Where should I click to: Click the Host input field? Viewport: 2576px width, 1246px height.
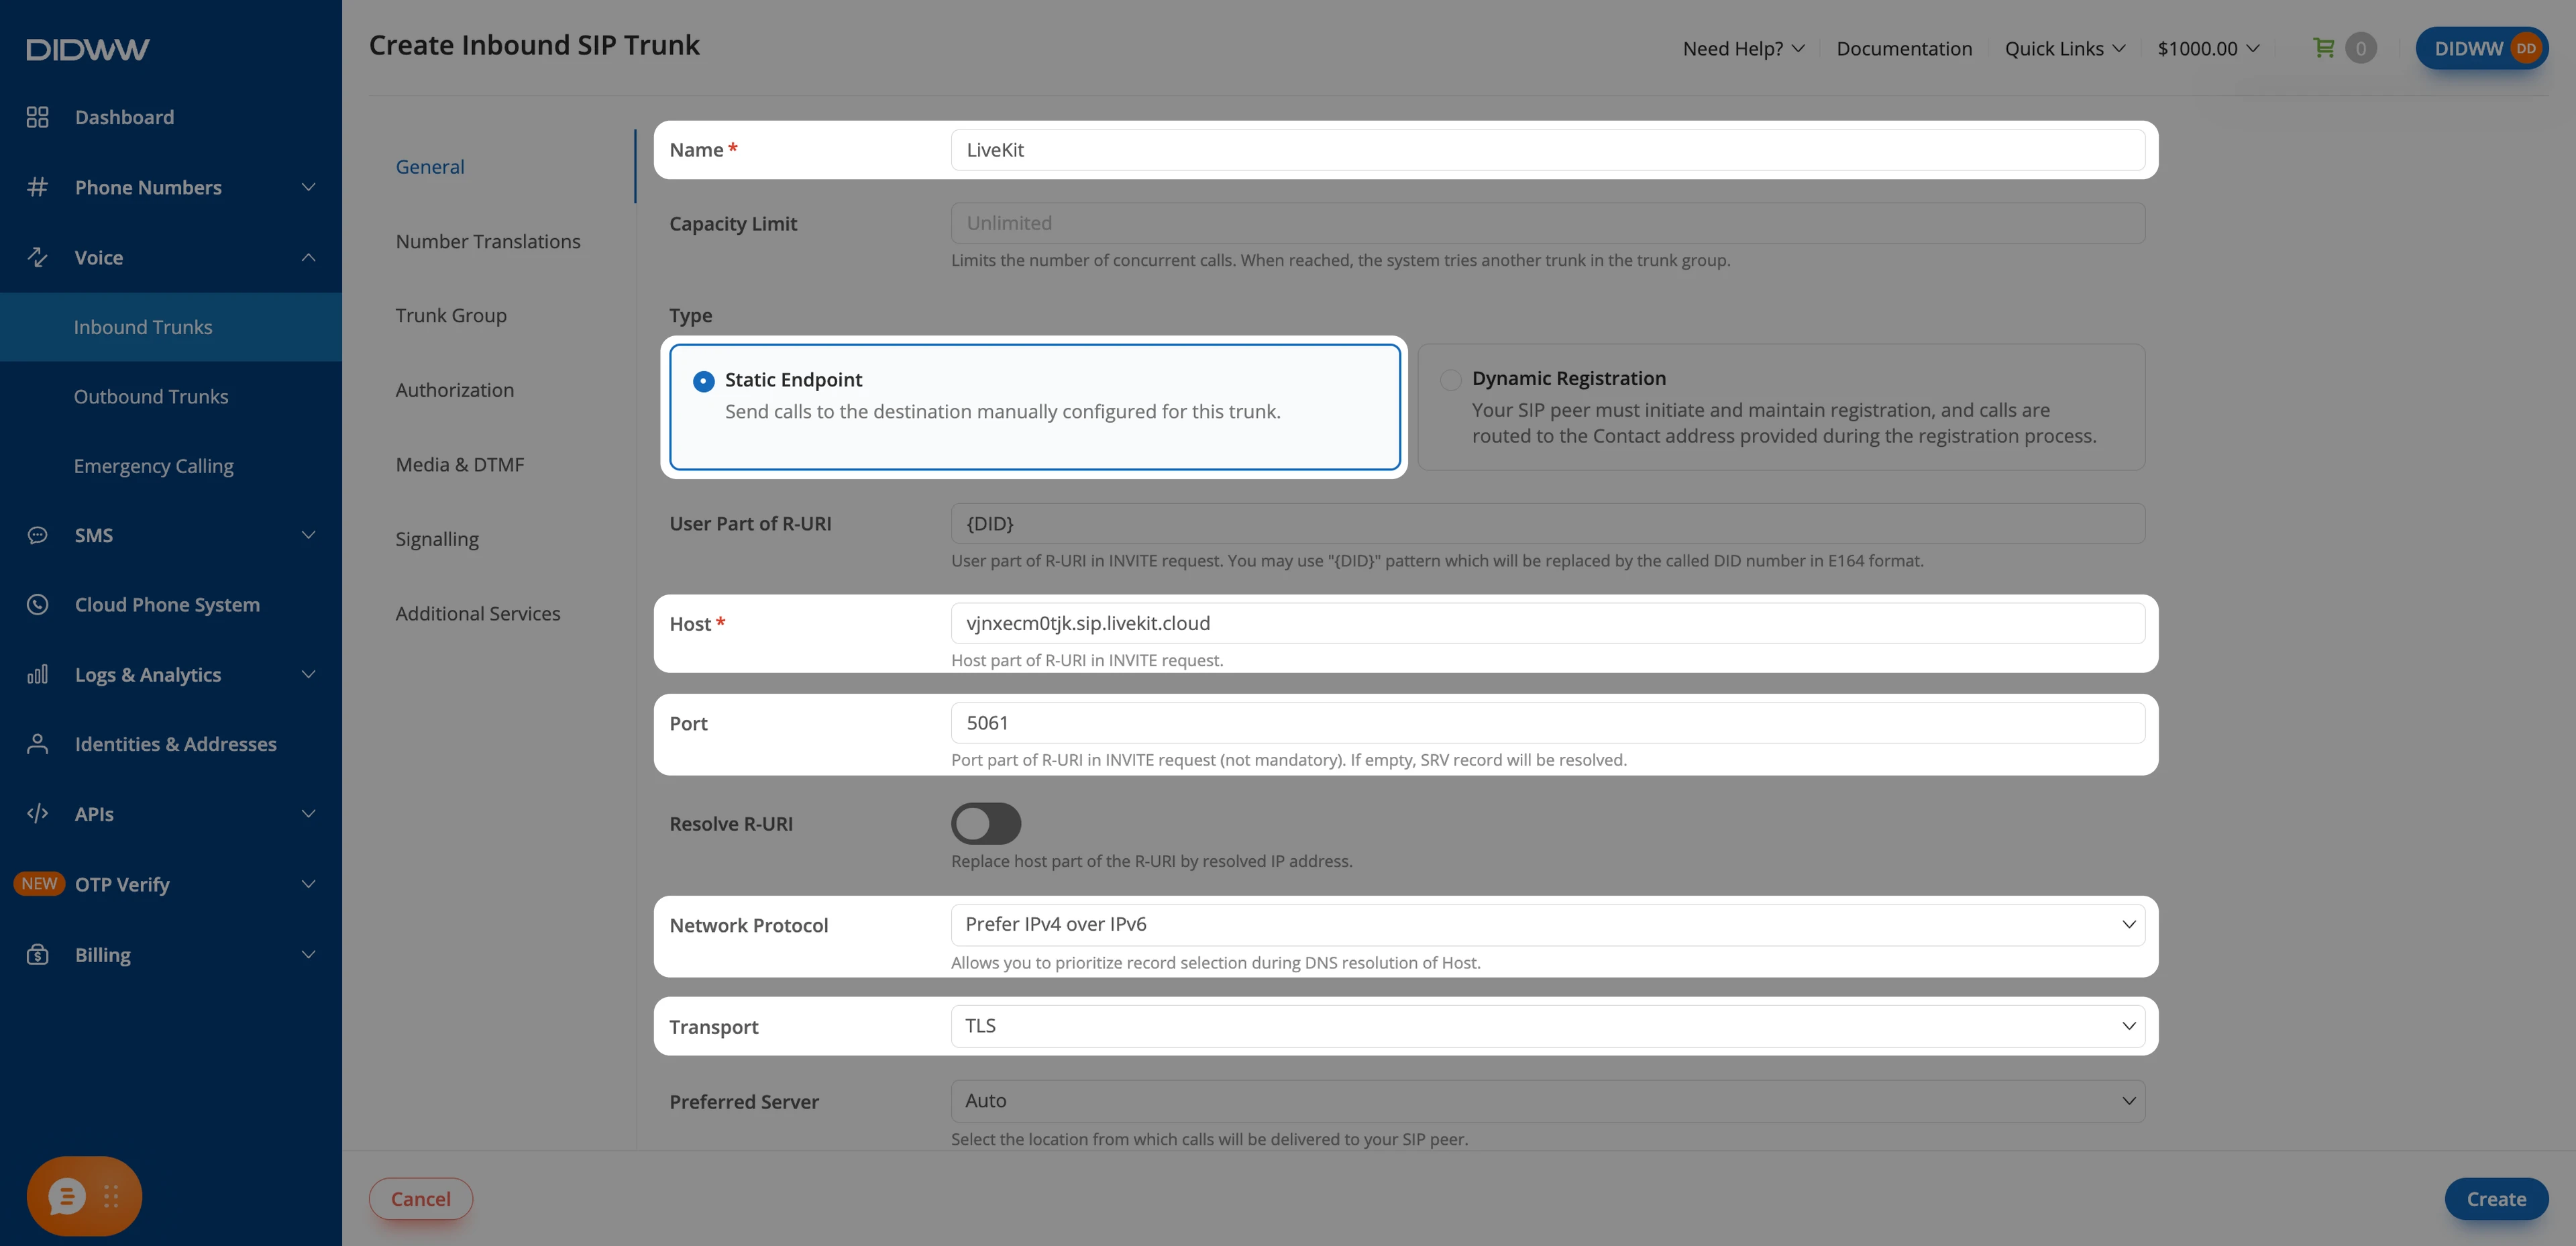click(x=1547, y=623)
